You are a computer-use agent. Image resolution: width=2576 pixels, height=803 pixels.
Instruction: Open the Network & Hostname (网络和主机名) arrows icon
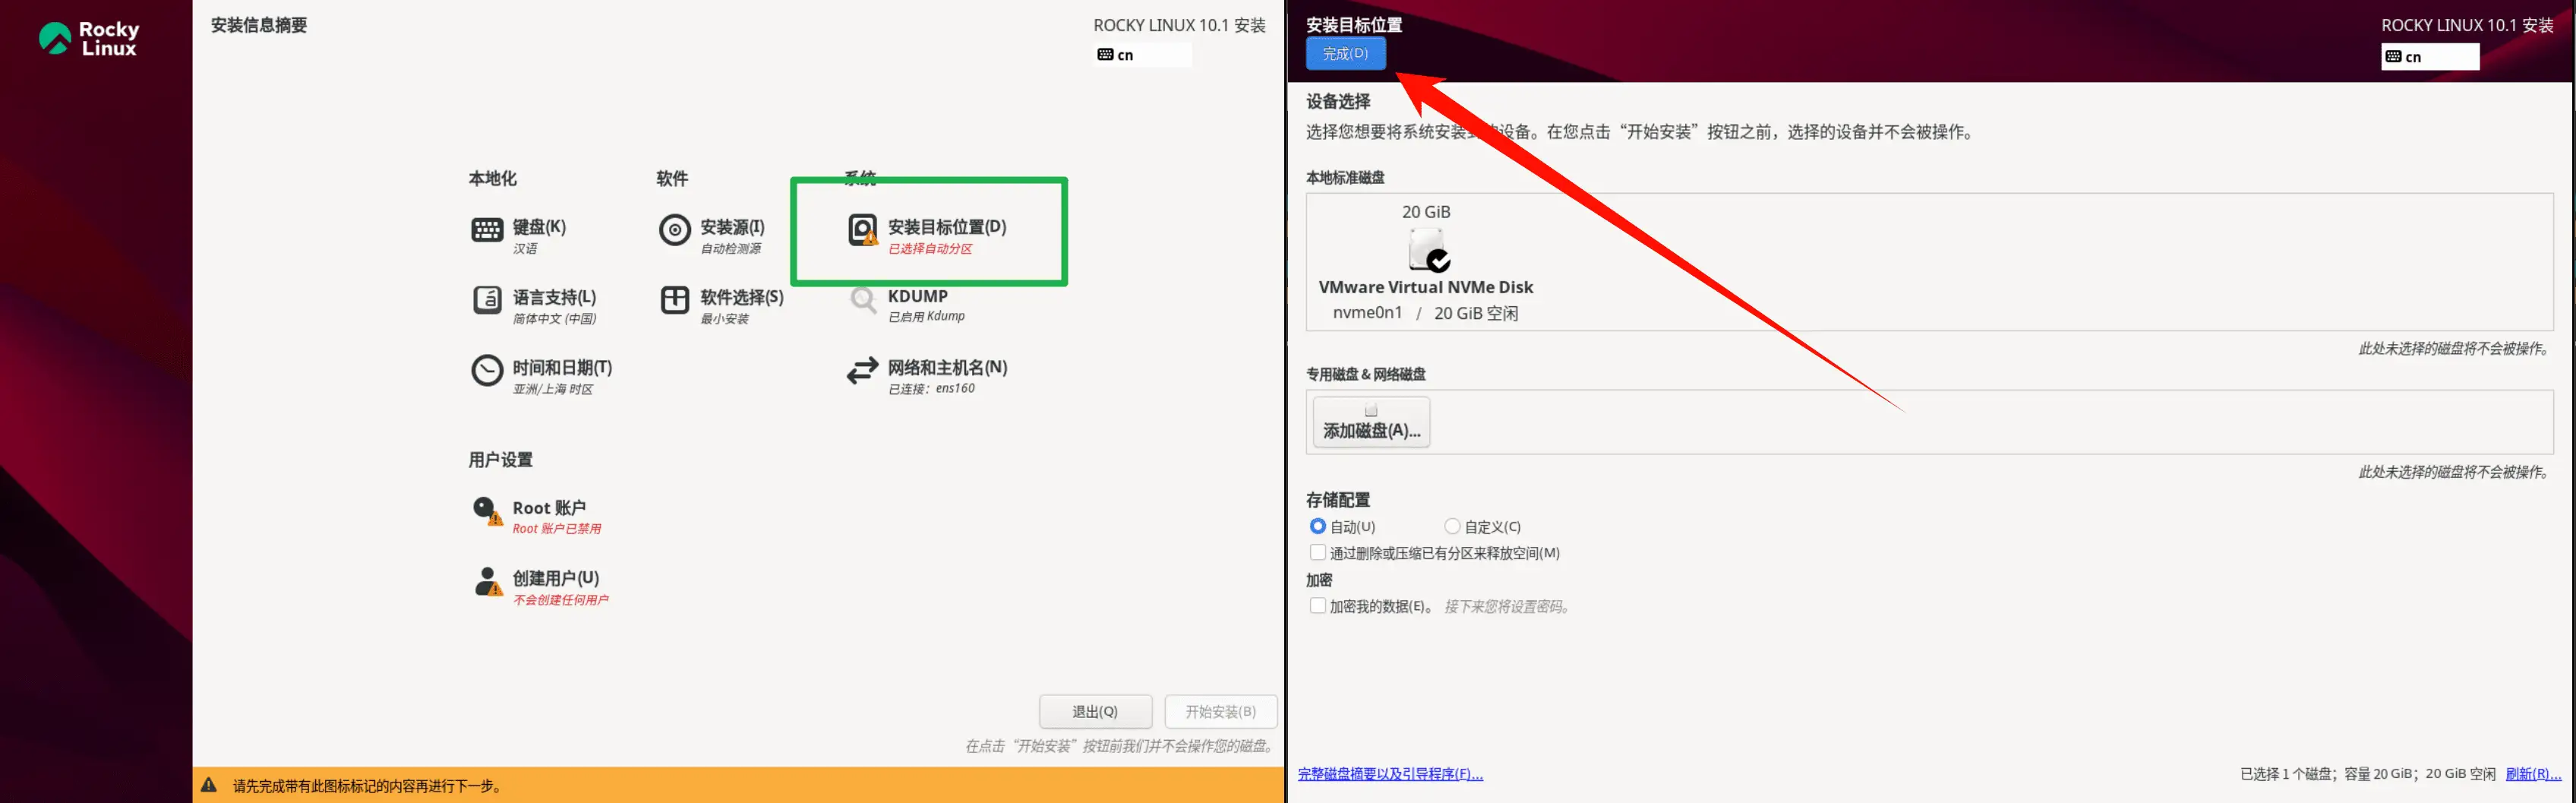(863, 371)
